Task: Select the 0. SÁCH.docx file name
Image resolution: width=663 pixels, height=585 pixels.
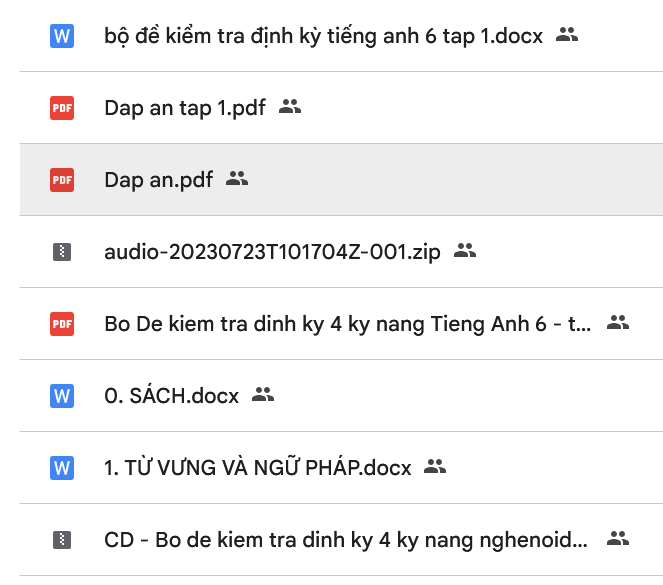Action: click(x=171, y=396)
